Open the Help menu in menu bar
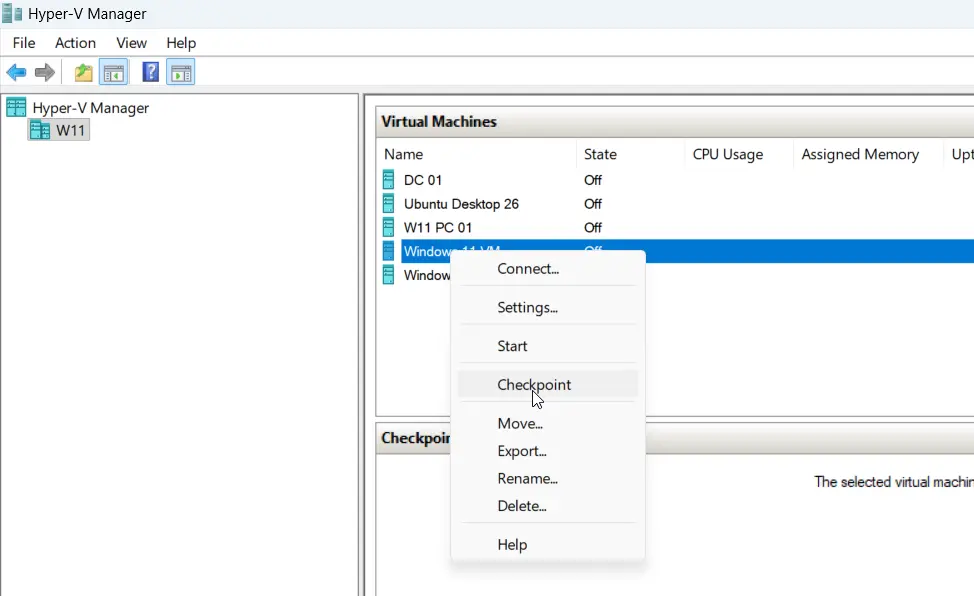974x596 pixels. tap(181, 43)
